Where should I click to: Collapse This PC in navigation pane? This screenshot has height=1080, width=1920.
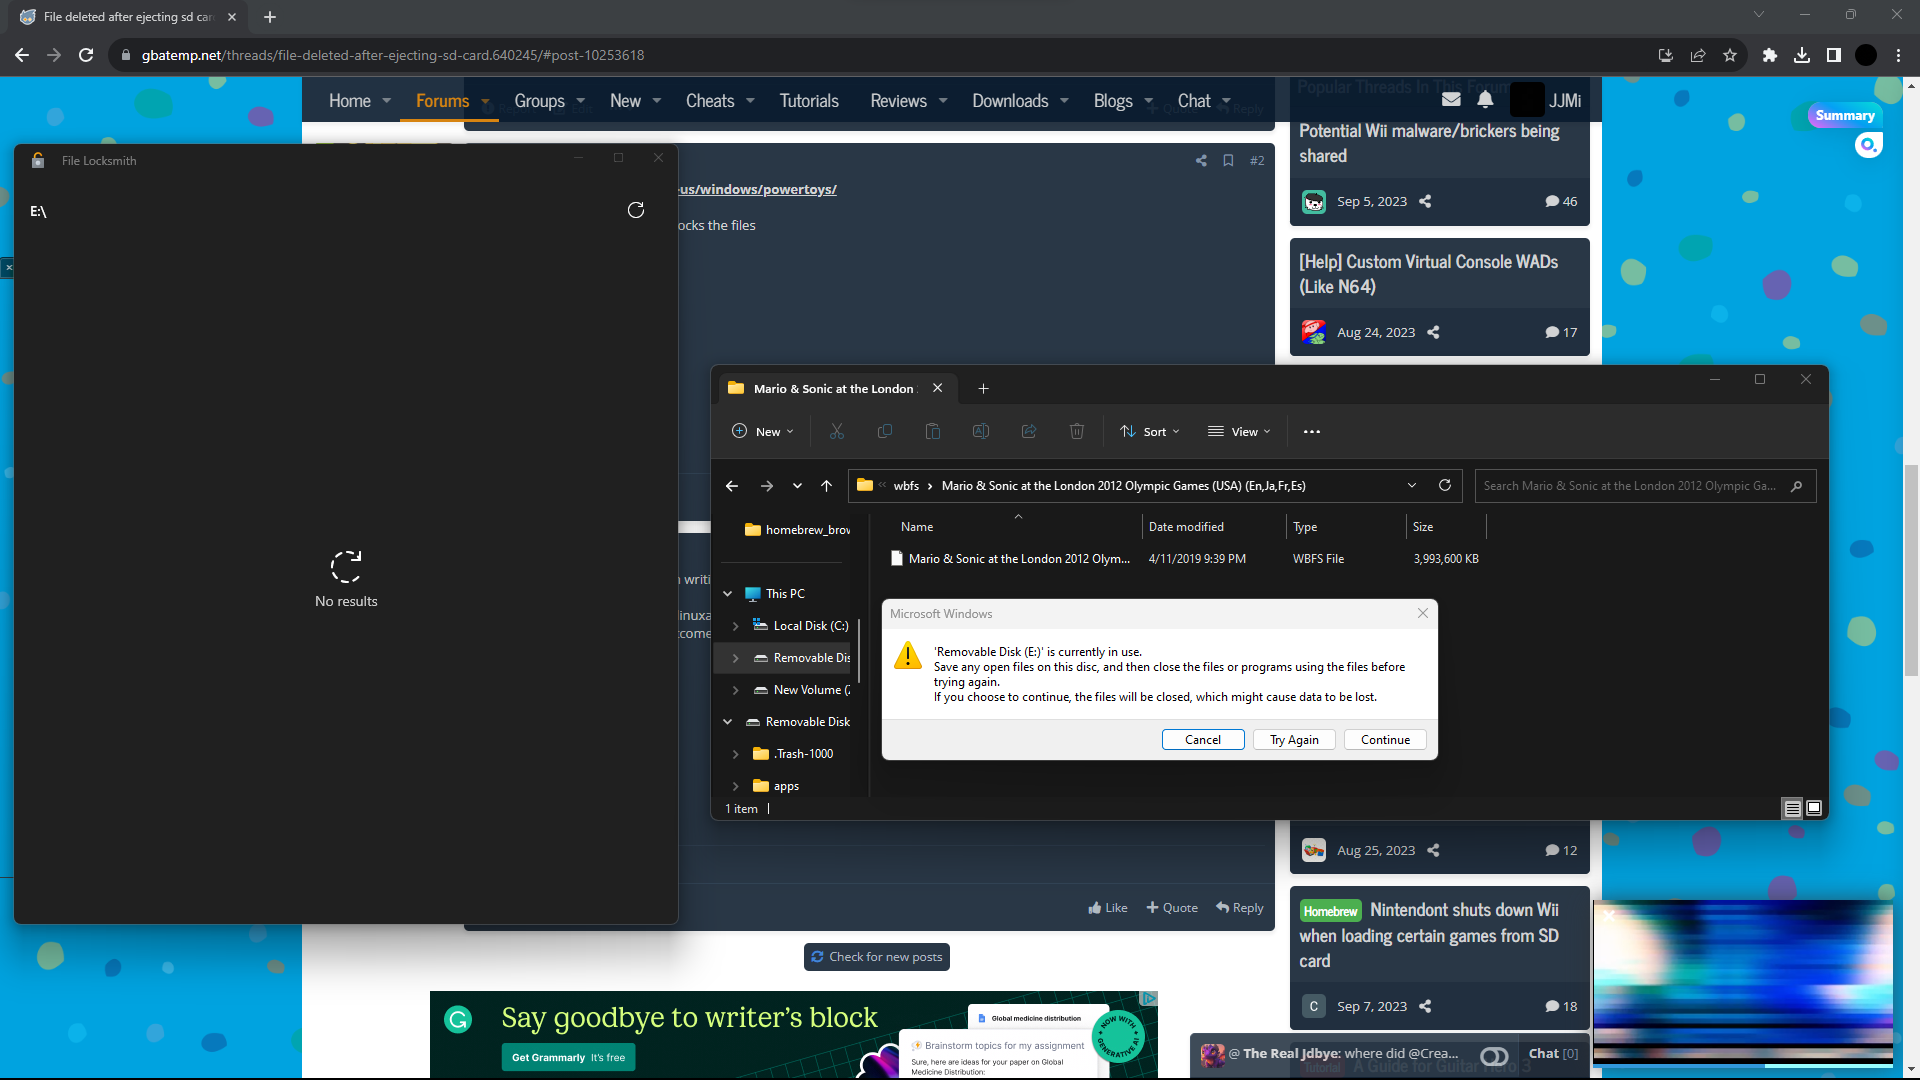point(728,594)
